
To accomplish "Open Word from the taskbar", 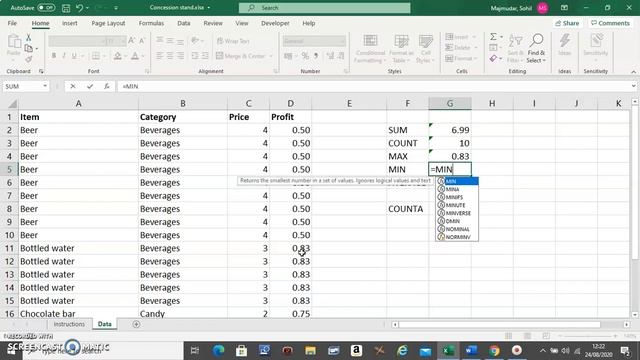I will coord(471,350).
